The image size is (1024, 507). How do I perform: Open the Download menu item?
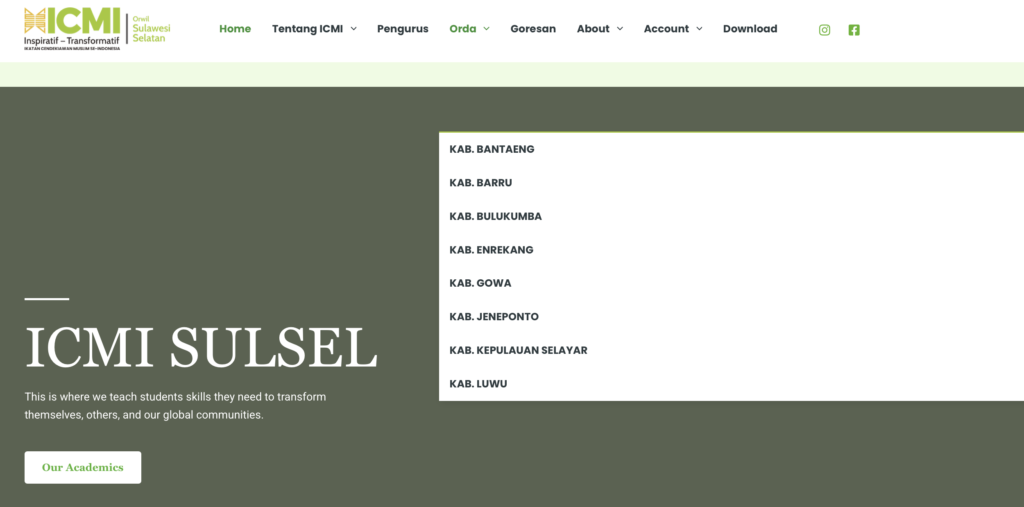pos(750,29)
